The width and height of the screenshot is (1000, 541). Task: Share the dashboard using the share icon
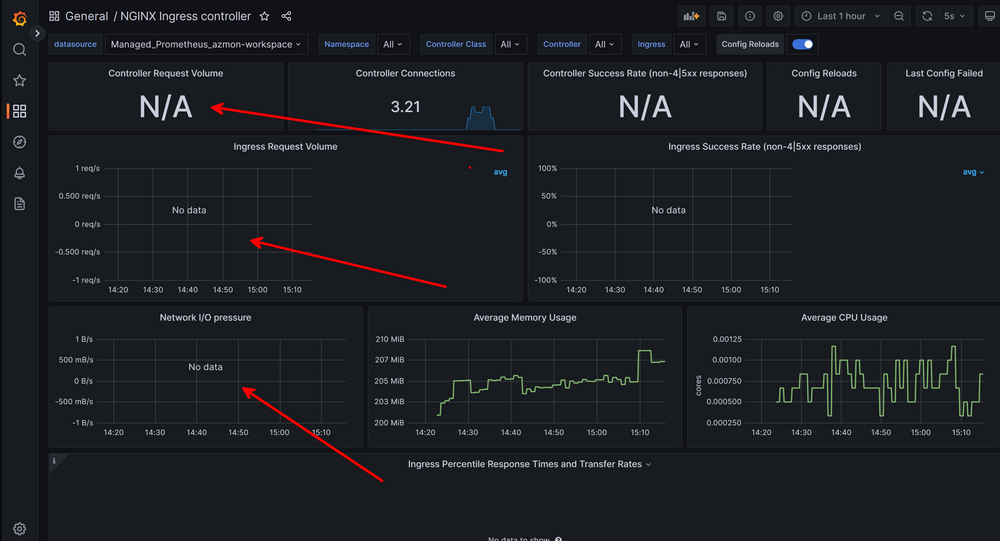287,16
